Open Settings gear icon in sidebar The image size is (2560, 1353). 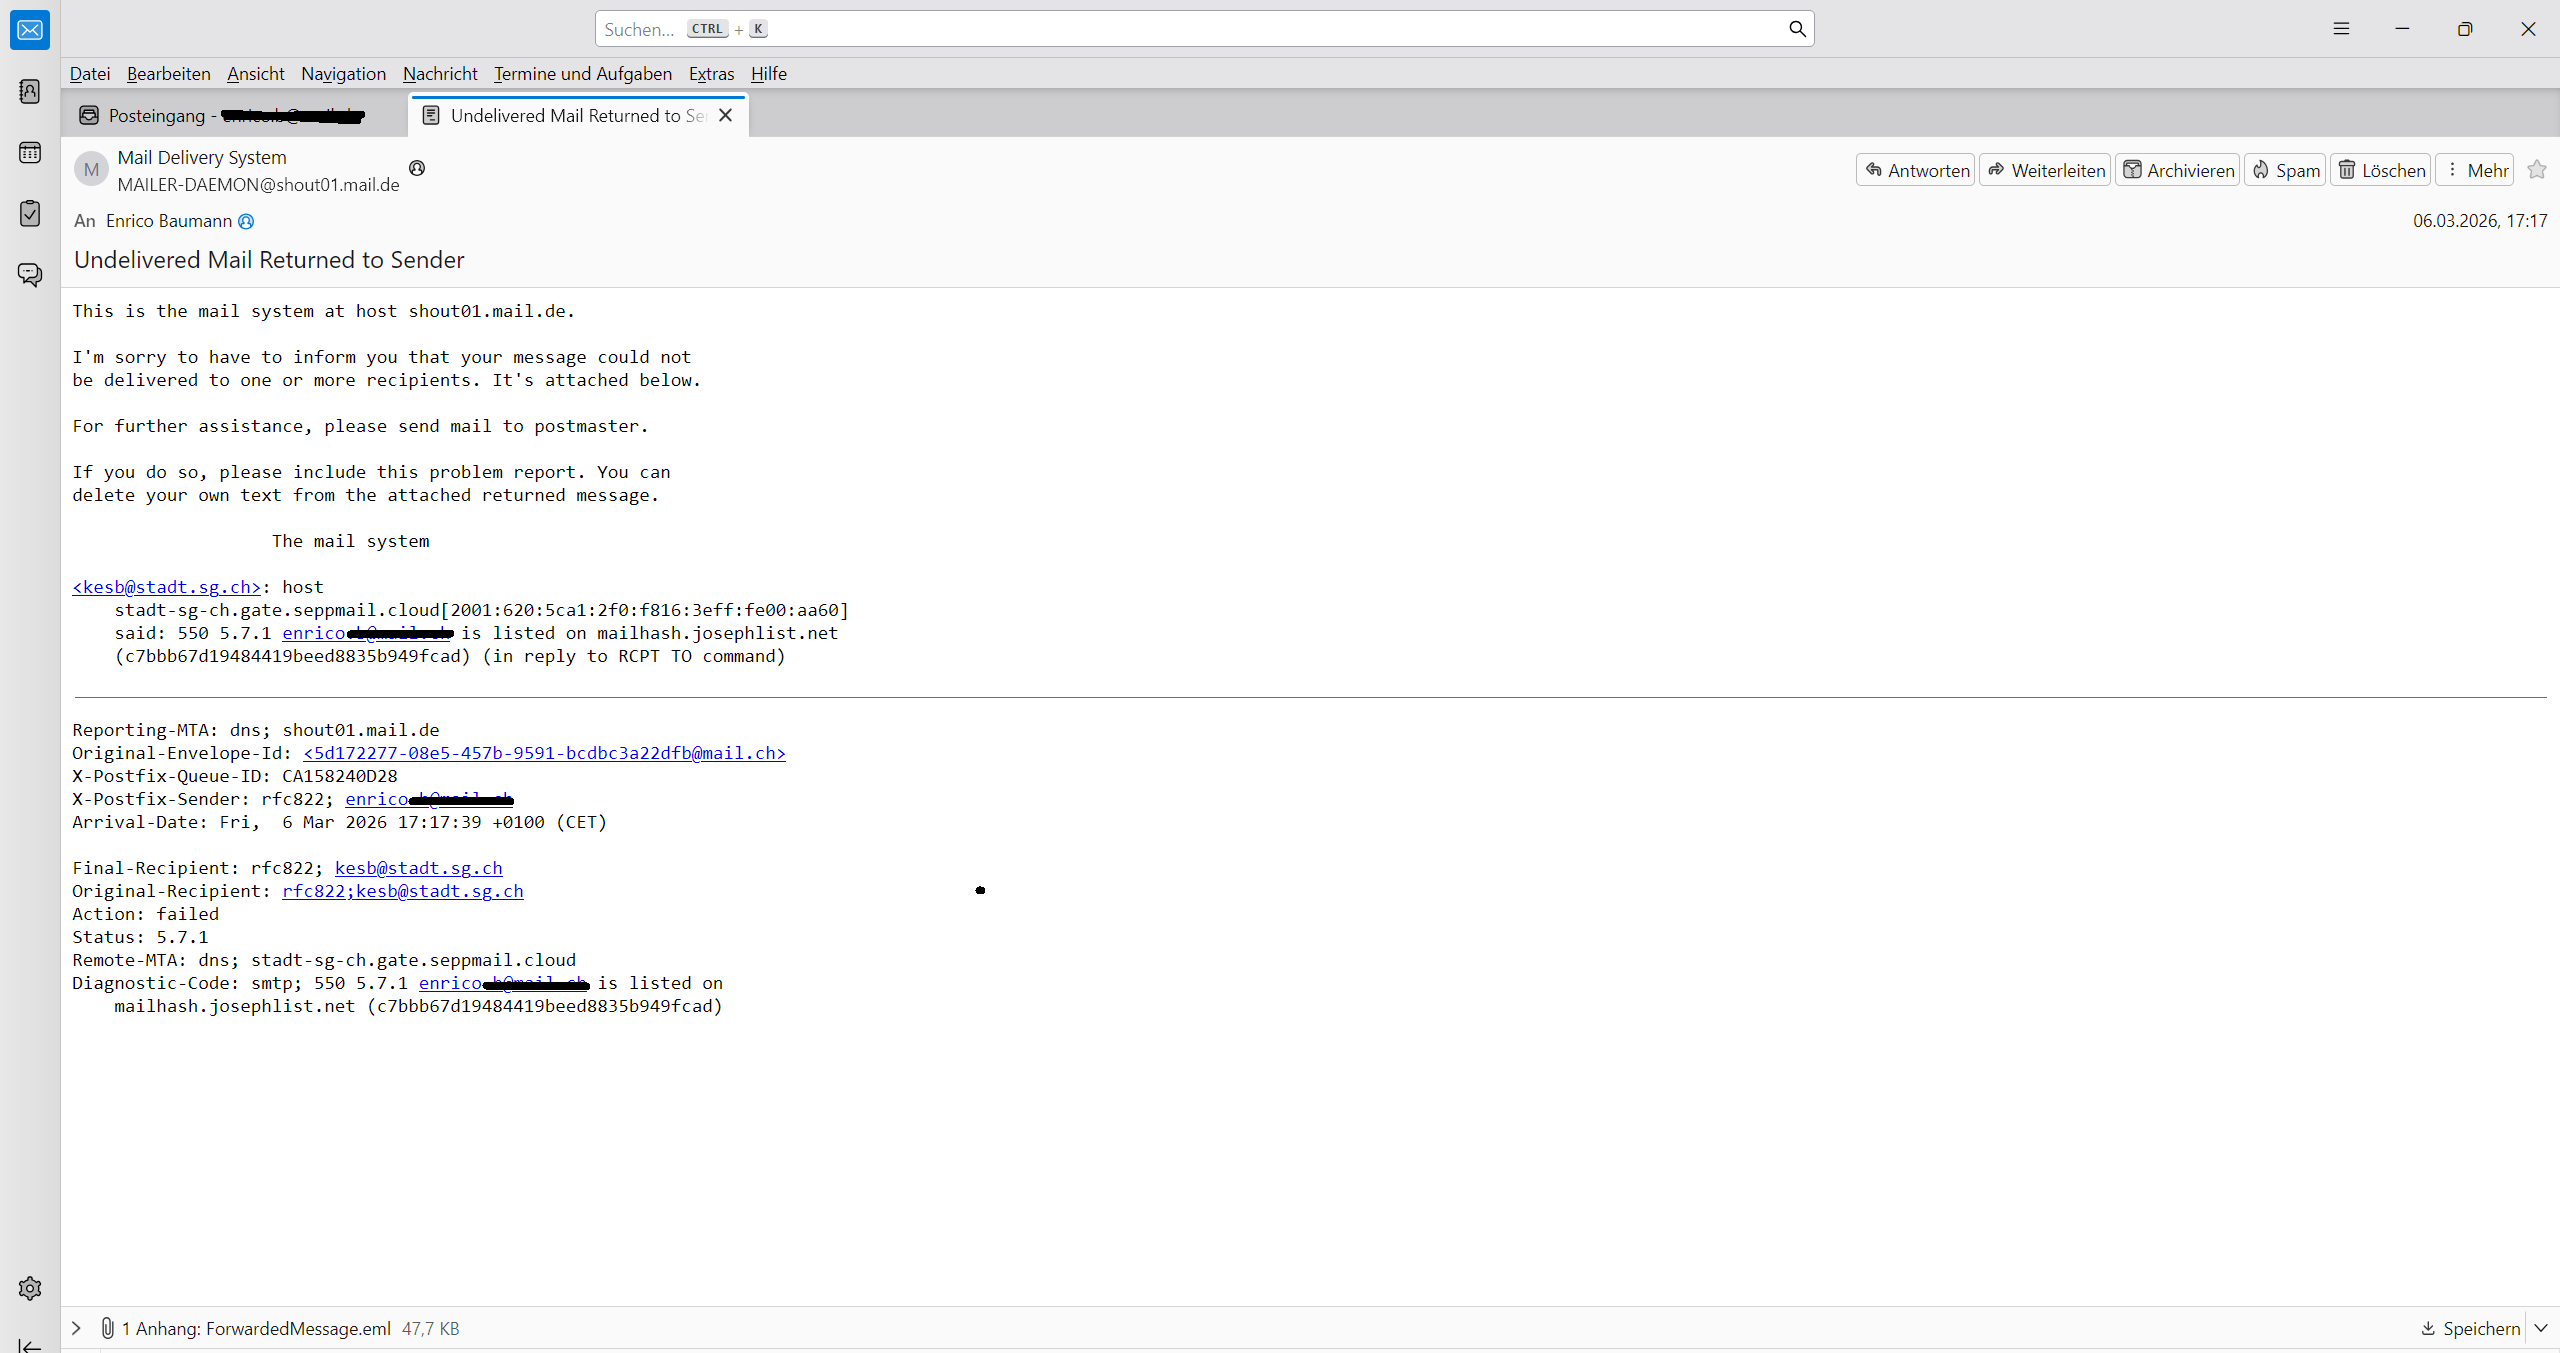point(30,1288)
